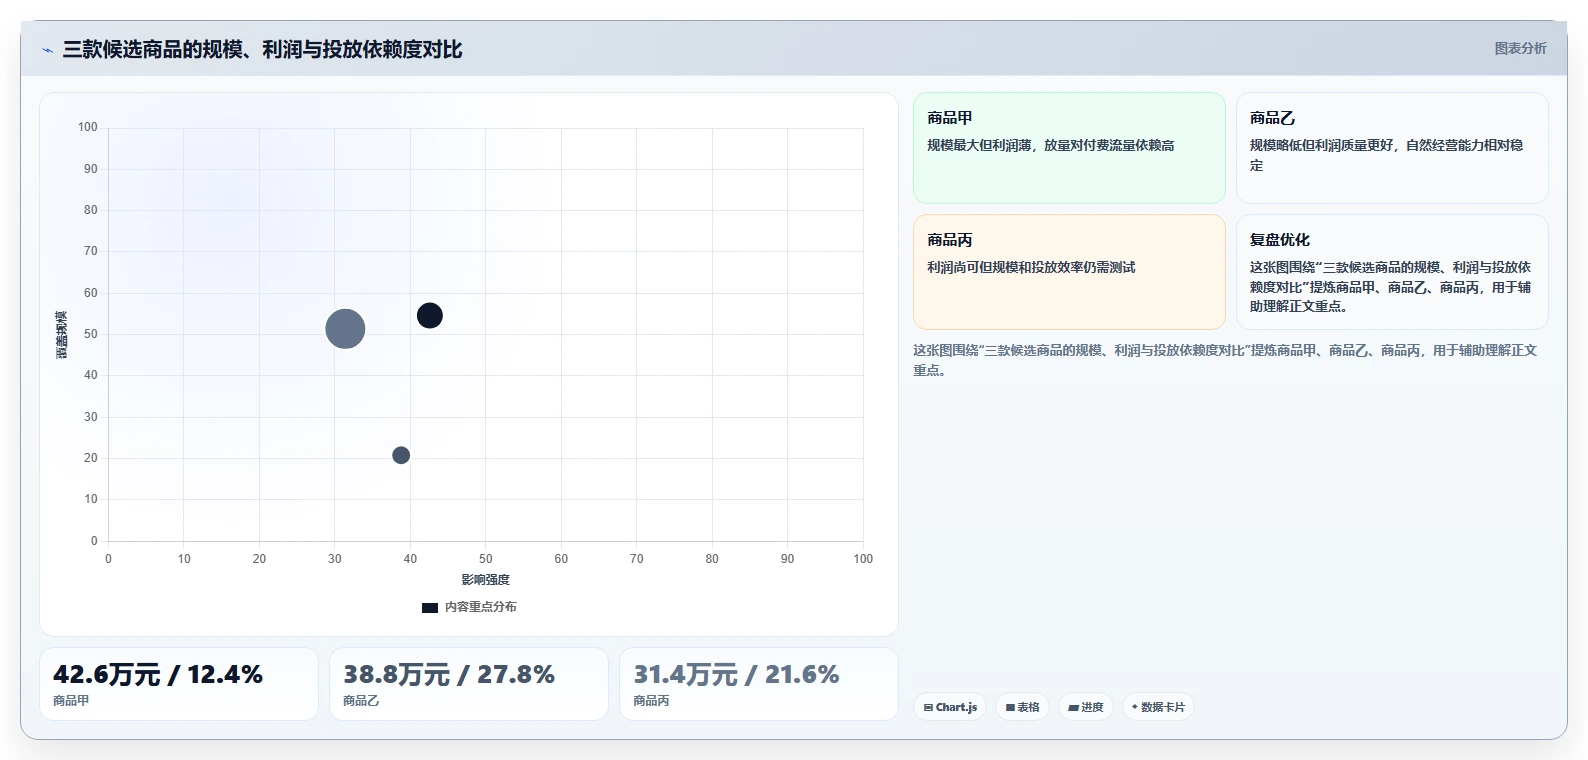Click the description 规模最大但利润薄，放量对付费流量依赖高
1588x760 pixels.
[1050, 145]
